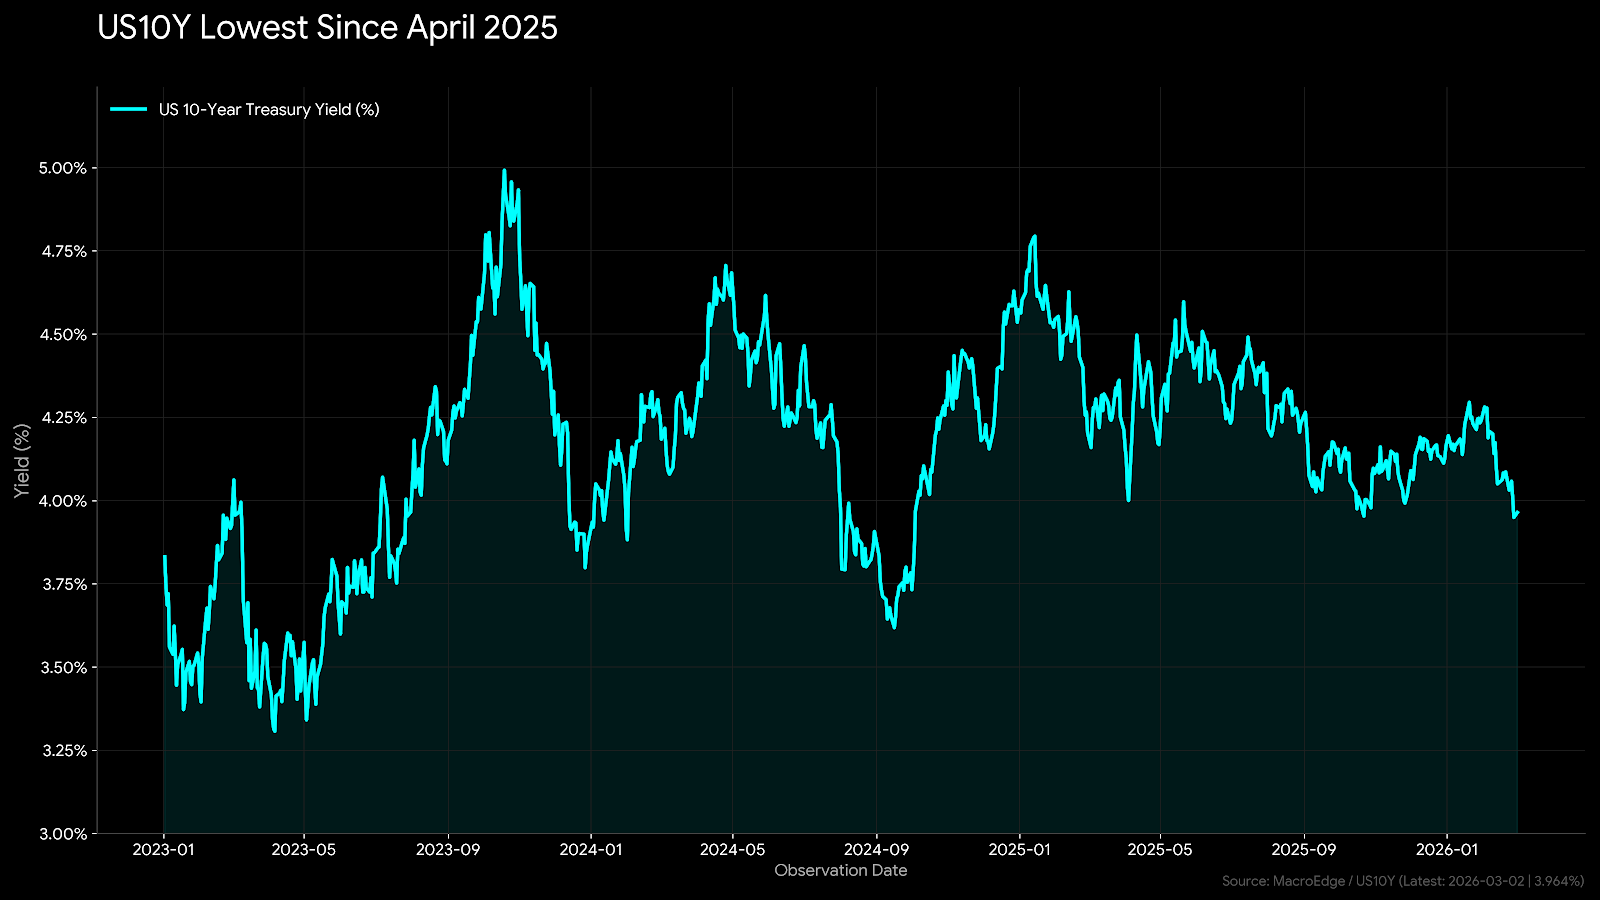The height and width of the screenshot is (900, 1600).
Task: Click the y-axis label 5.00%
Action: pyautogui.click(x=63, y=168)
